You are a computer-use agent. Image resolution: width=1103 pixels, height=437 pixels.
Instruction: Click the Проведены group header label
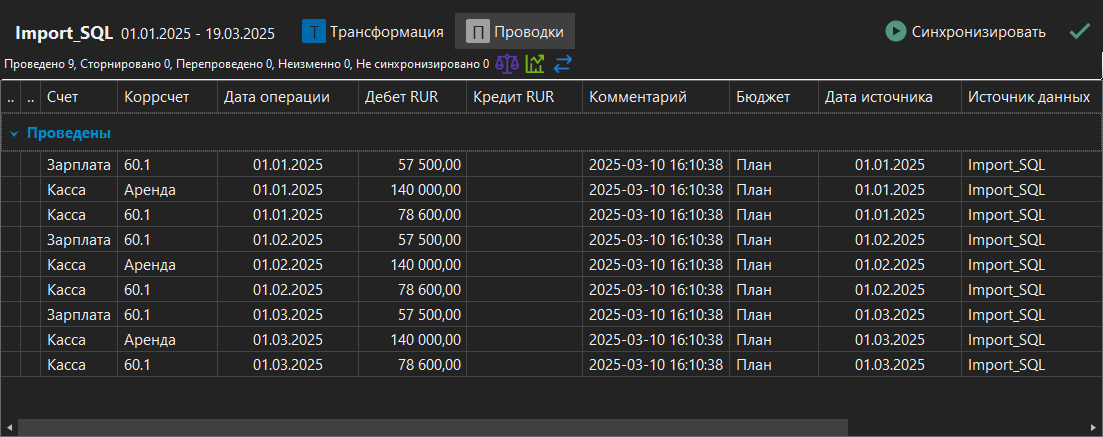(x=68, y=133)
